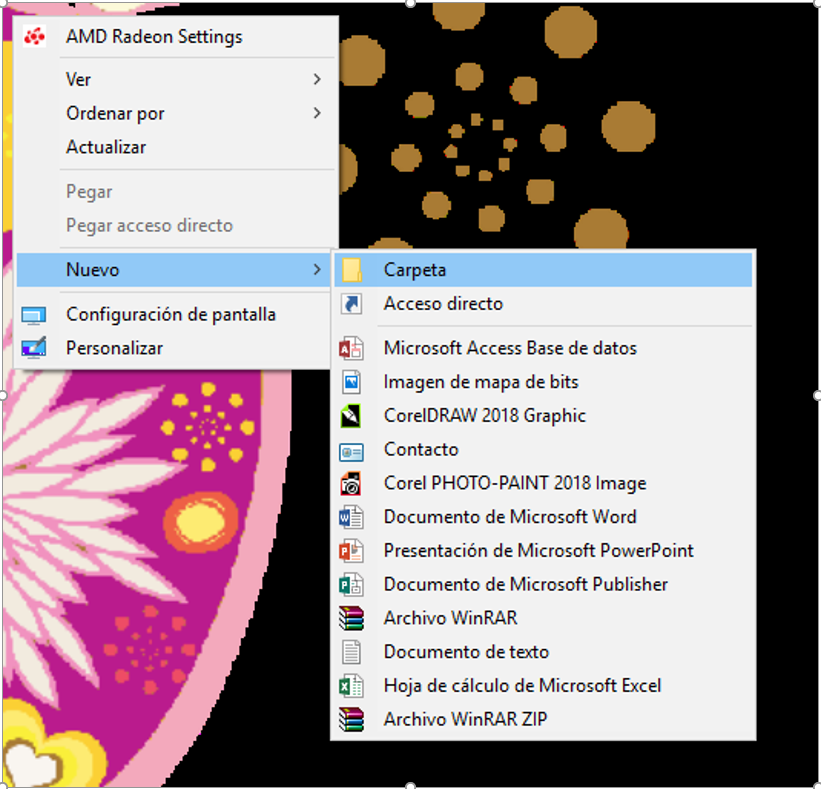Click the Imagen de mapa de bits icon

tap(351, 382)
